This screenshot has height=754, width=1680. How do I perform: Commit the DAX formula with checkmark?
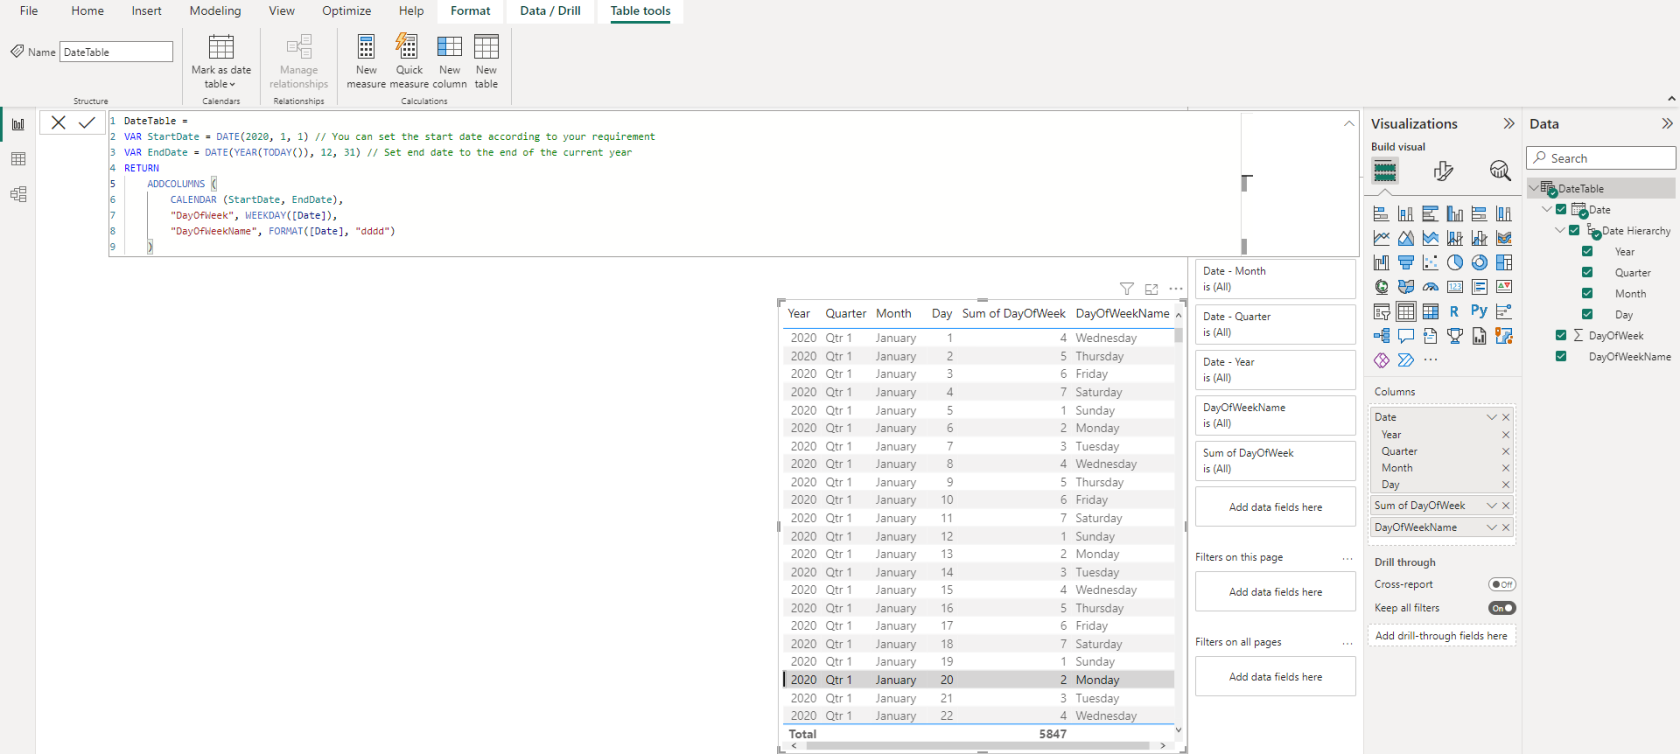pyautogui.click(x=87, y=122)
